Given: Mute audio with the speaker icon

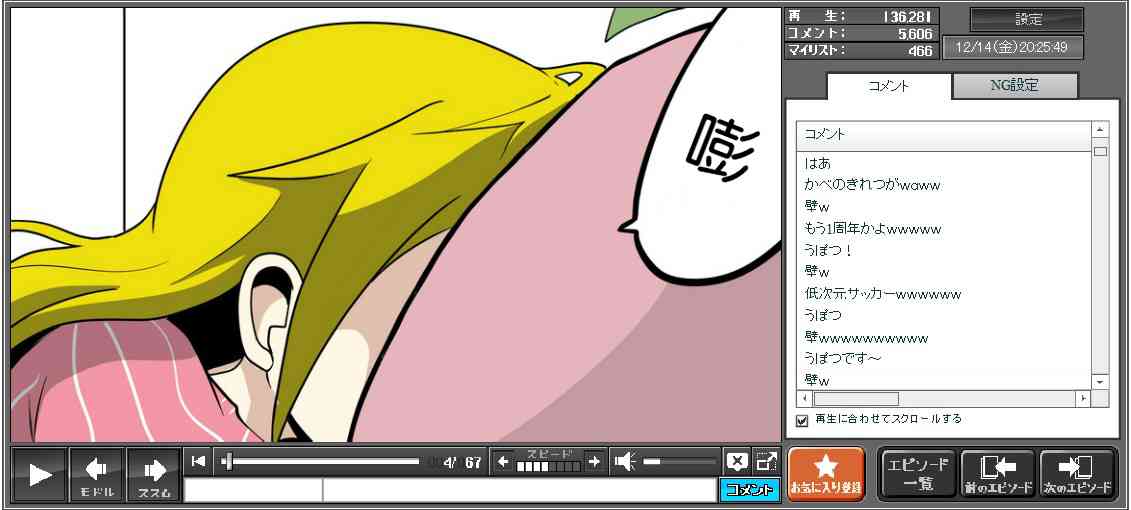Looking at the screenshot, I should [x=625, y=461].
